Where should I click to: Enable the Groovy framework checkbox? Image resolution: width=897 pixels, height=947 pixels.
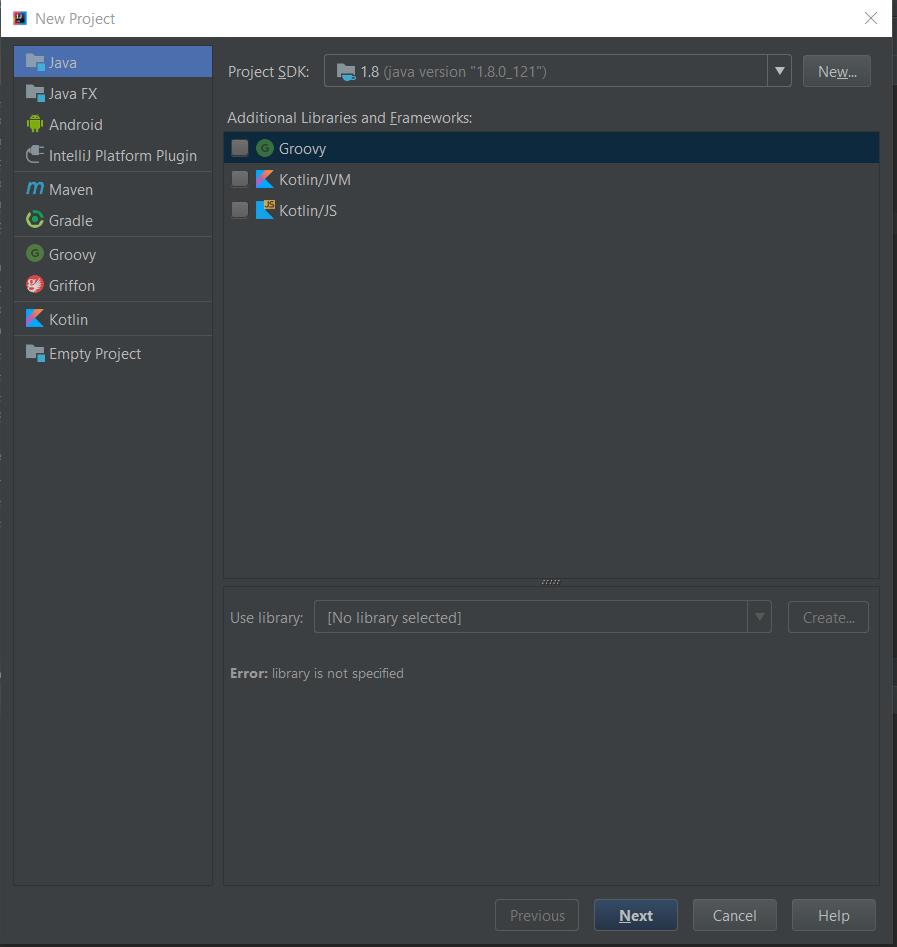pyautogui.click(x=240, y=148)
